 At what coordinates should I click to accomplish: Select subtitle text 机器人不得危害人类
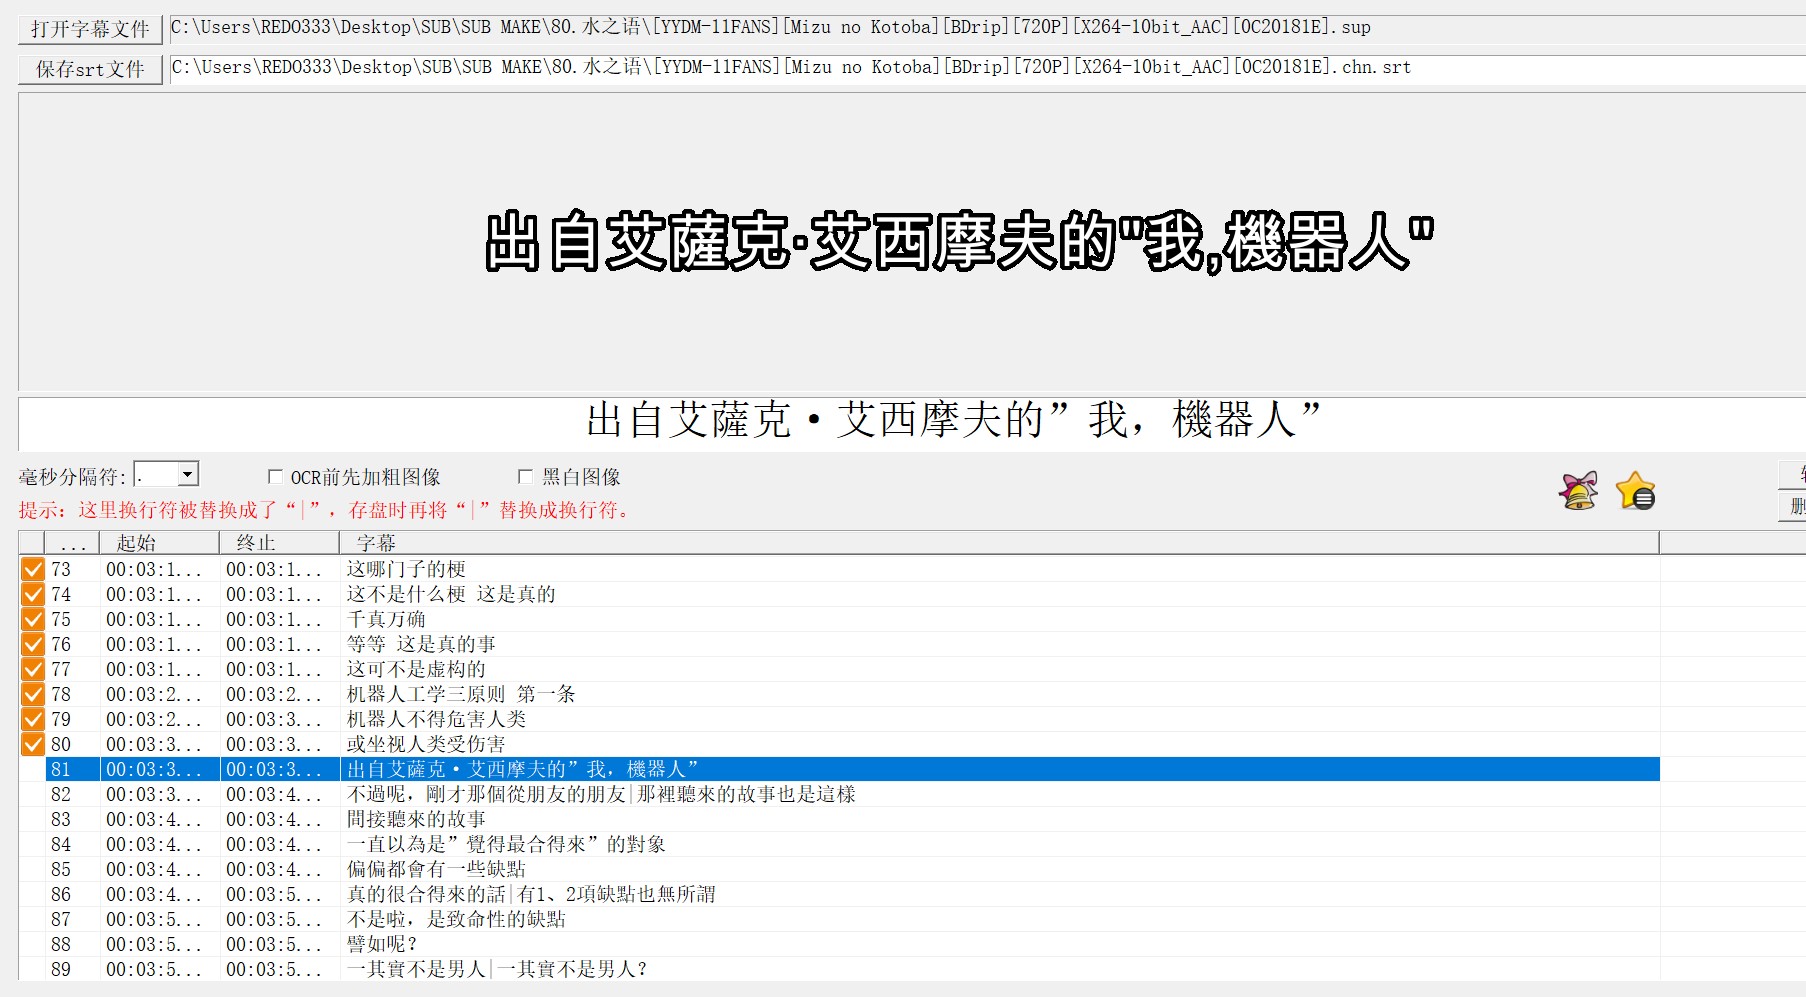(436, 719)
